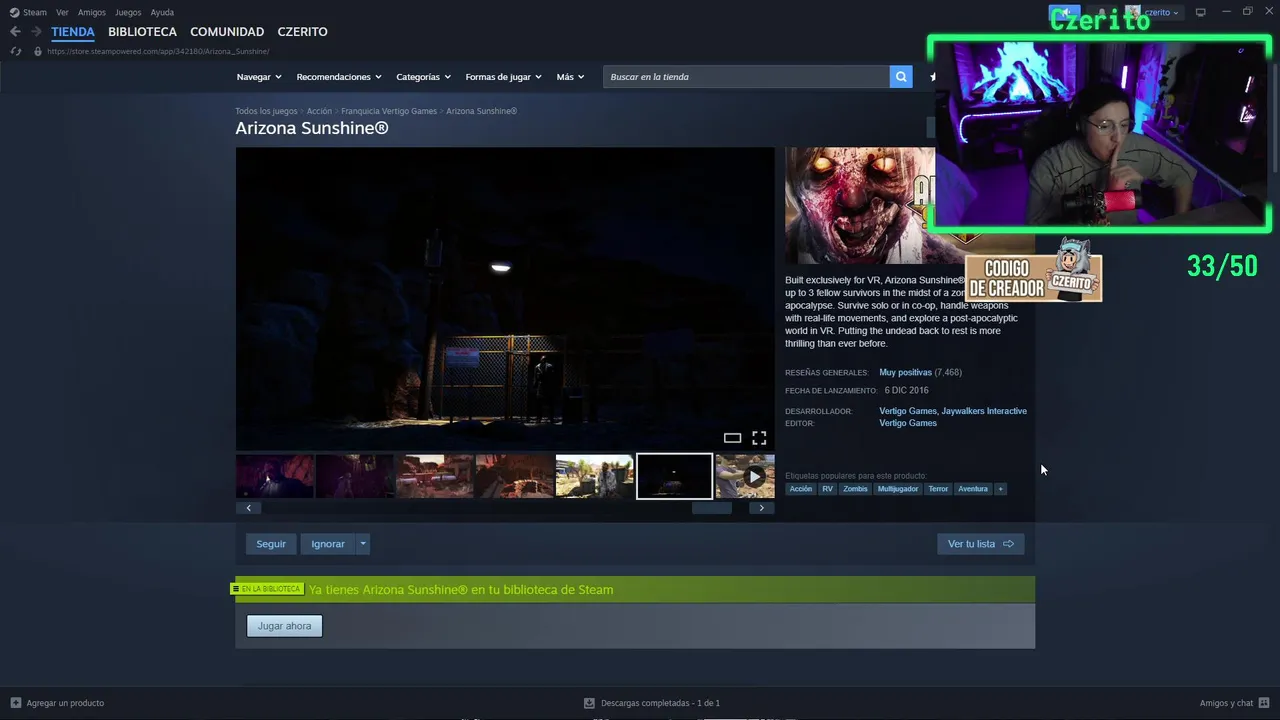
Task: Select the Multijugador tag
Action: (898, 489)
